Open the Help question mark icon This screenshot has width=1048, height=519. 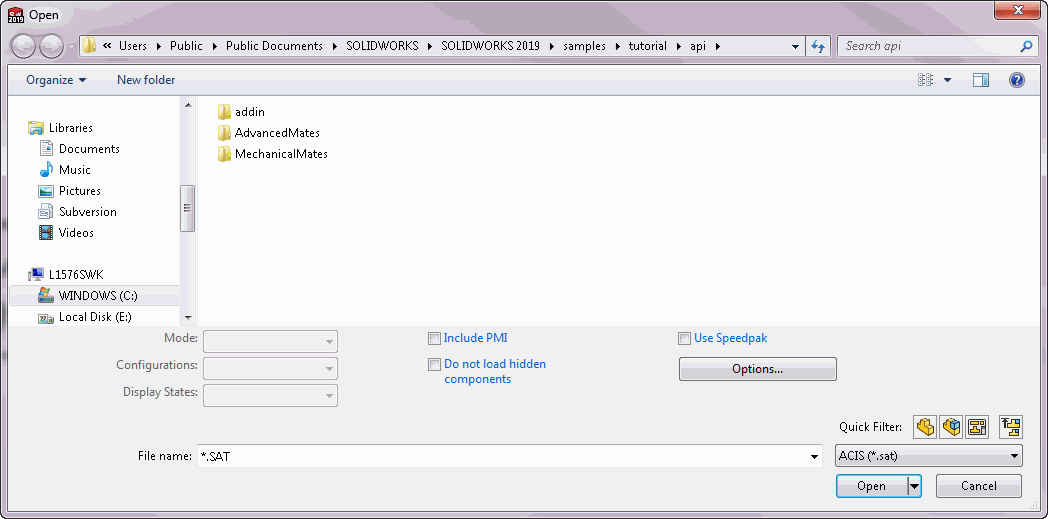point(1017,80)
